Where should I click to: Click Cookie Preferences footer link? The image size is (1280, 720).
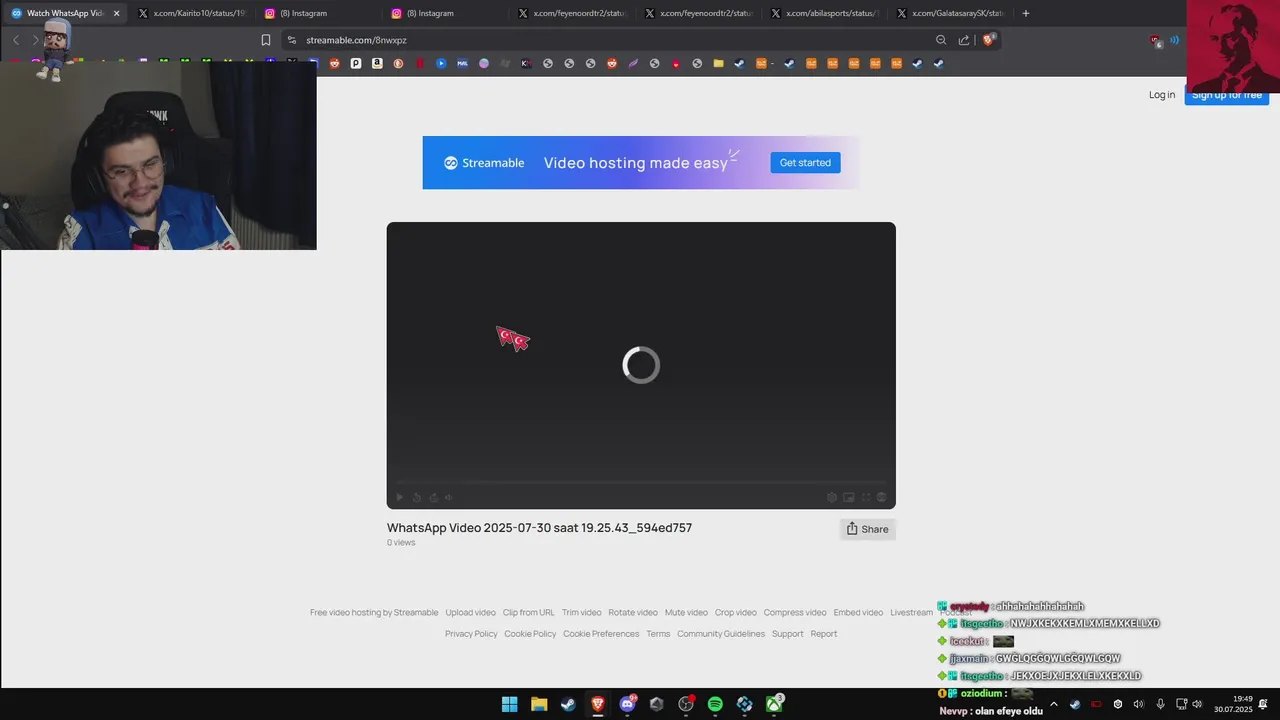click(601, 634)
